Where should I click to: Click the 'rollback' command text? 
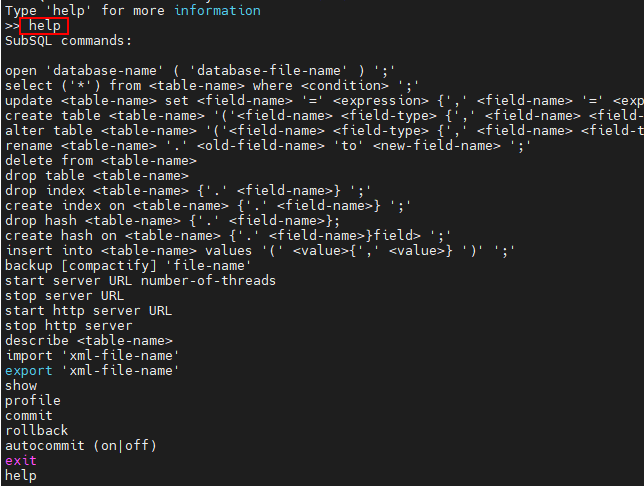[x=37, y=431]
